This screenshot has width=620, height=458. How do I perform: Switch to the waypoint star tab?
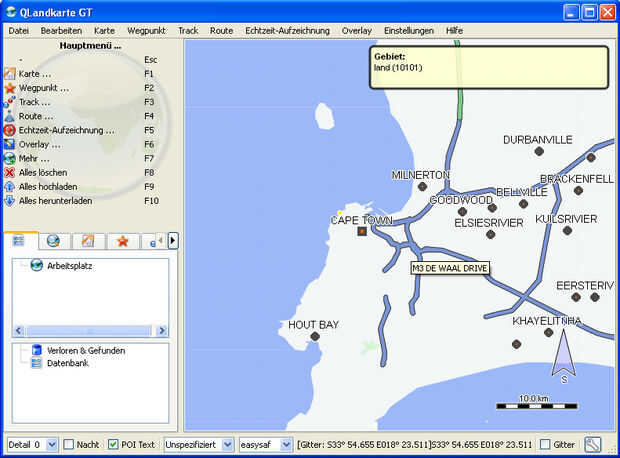pyautogui.click(x=123, y=240)
